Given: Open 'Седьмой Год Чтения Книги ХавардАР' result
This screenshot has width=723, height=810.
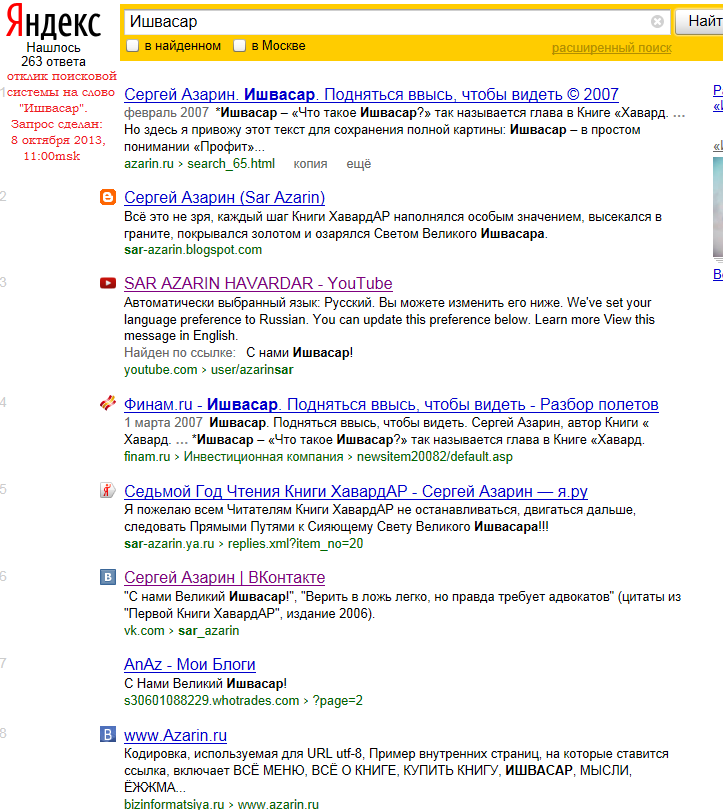Looking at the screenshot, I should [x=356, y=491].
